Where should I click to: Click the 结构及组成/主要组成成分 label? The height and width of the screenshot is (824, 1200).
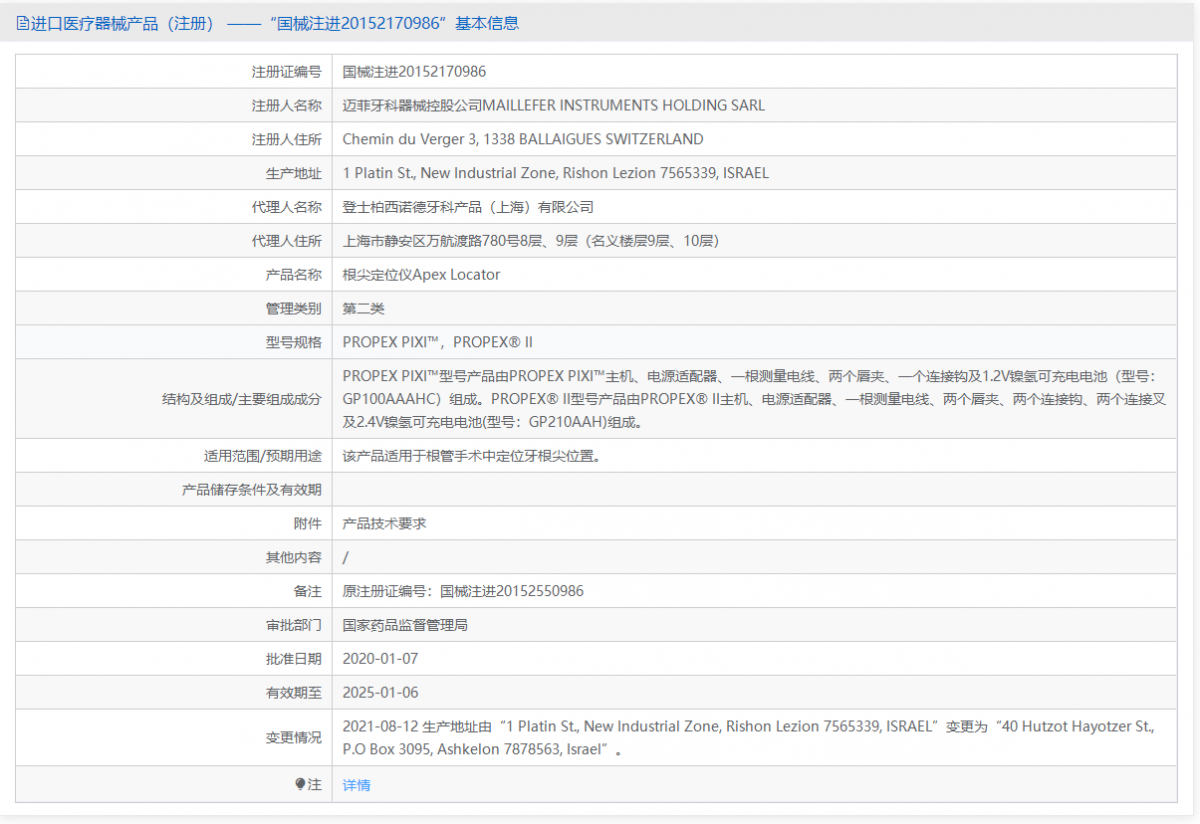242,399
